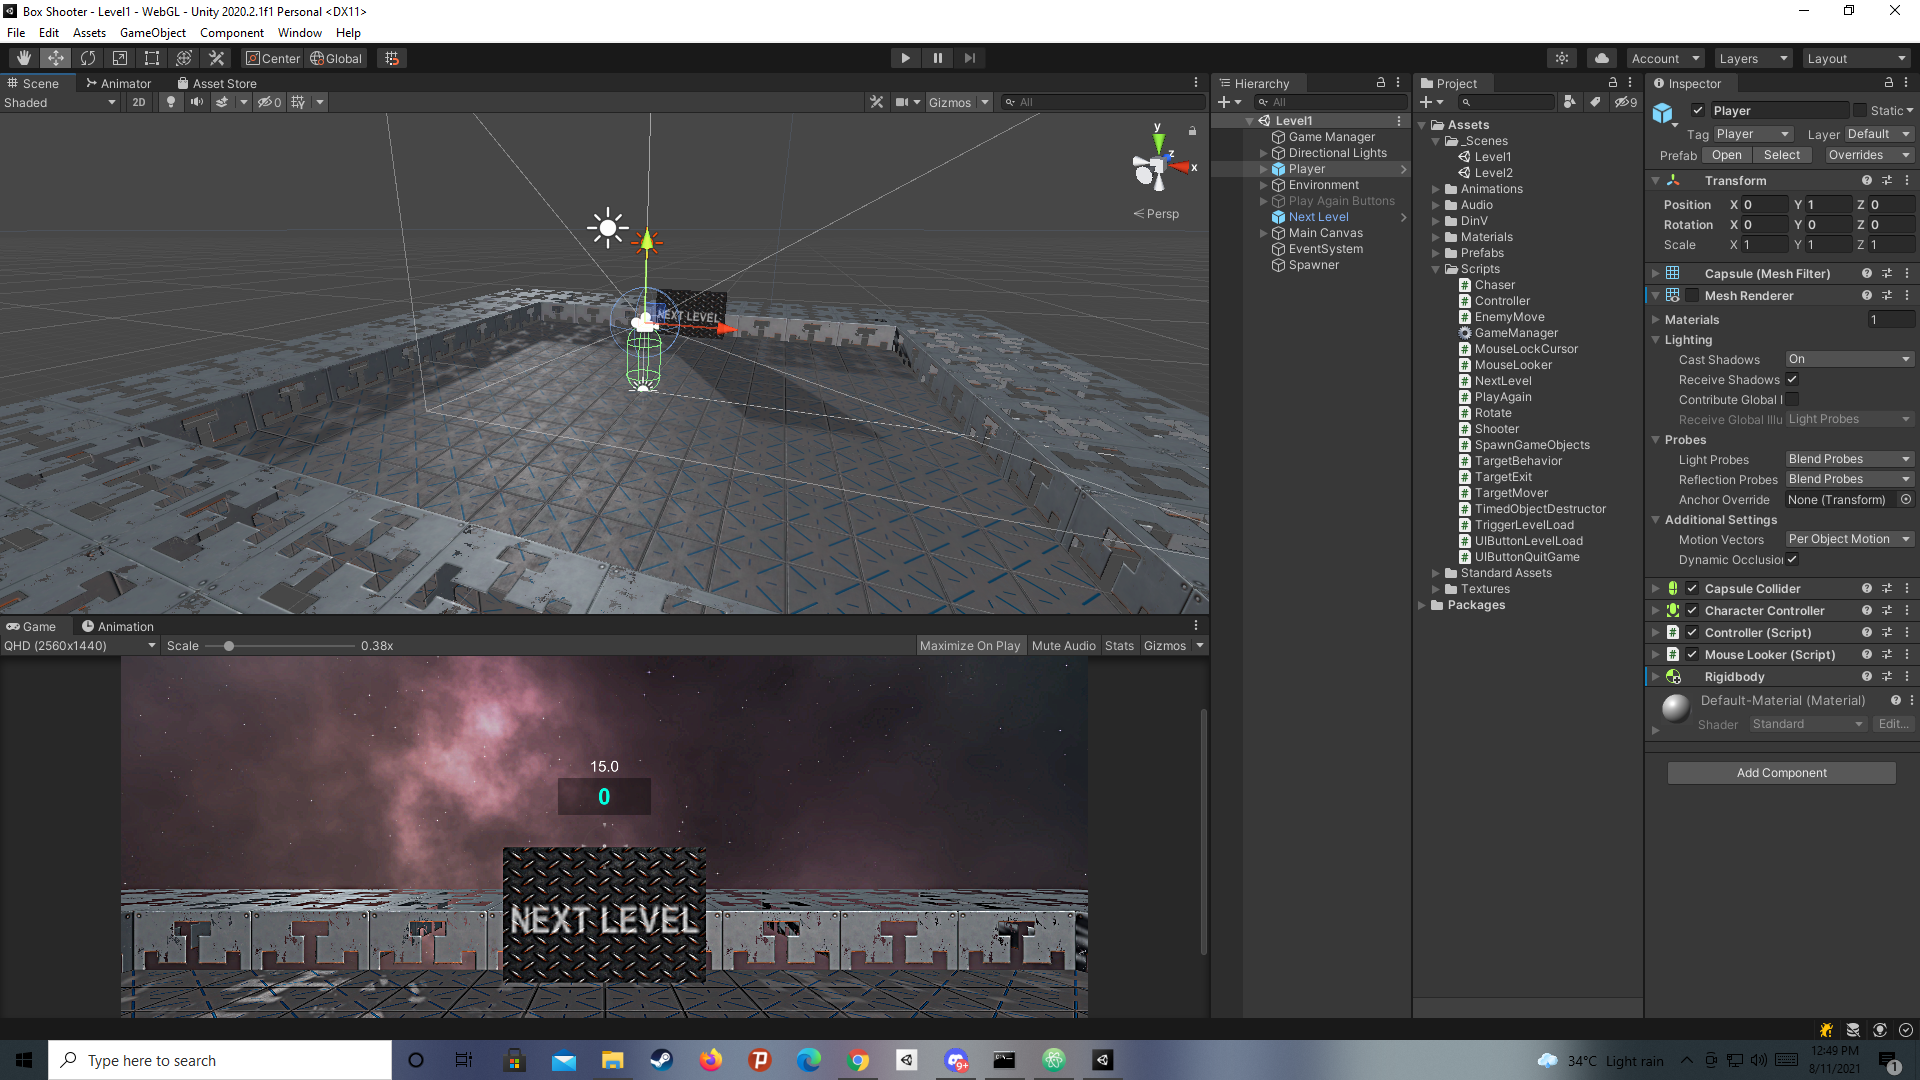Open the Light Probes dropdown
The width and height of the screenshot is (1920, 1080).
point(1849,459)
